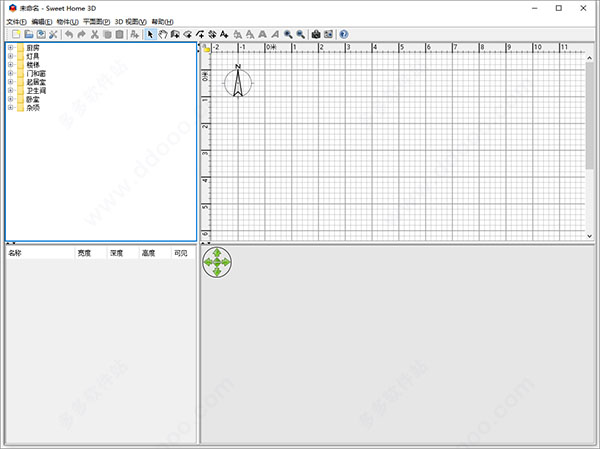Choose the Add text label tool

[x=224, y=34]
